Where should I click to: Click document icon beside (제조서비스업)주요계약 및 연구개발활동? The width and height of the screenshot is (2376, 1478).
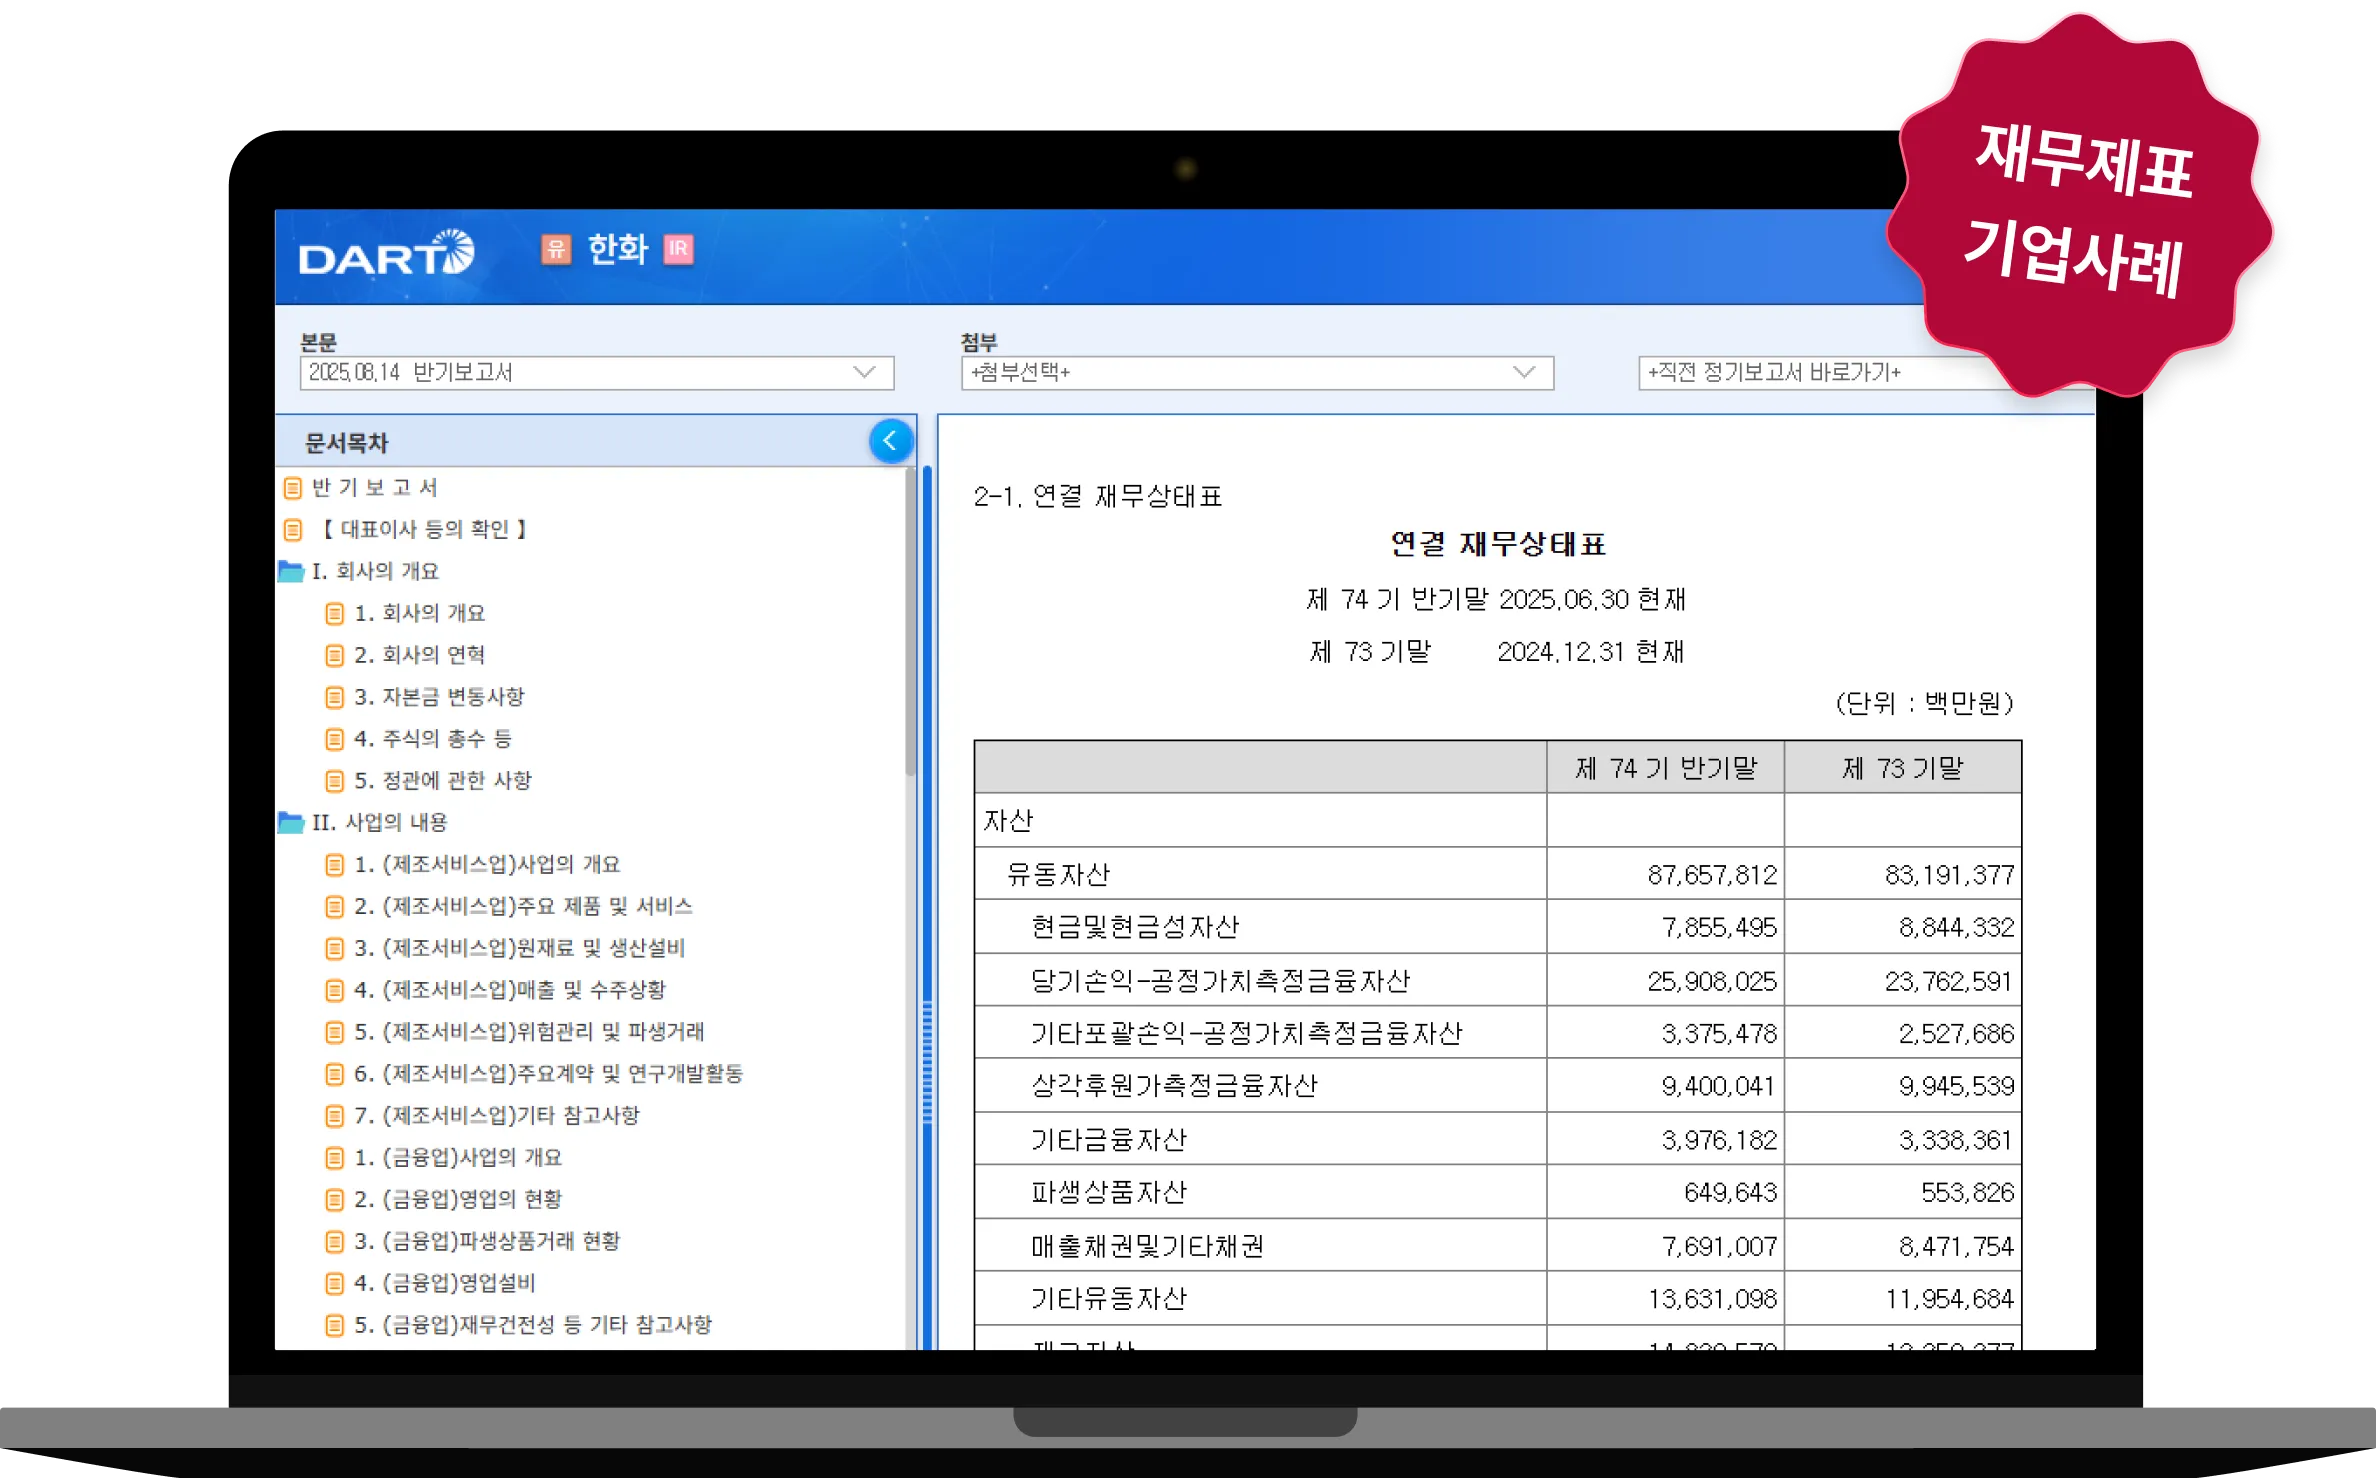pos(335,1075)
